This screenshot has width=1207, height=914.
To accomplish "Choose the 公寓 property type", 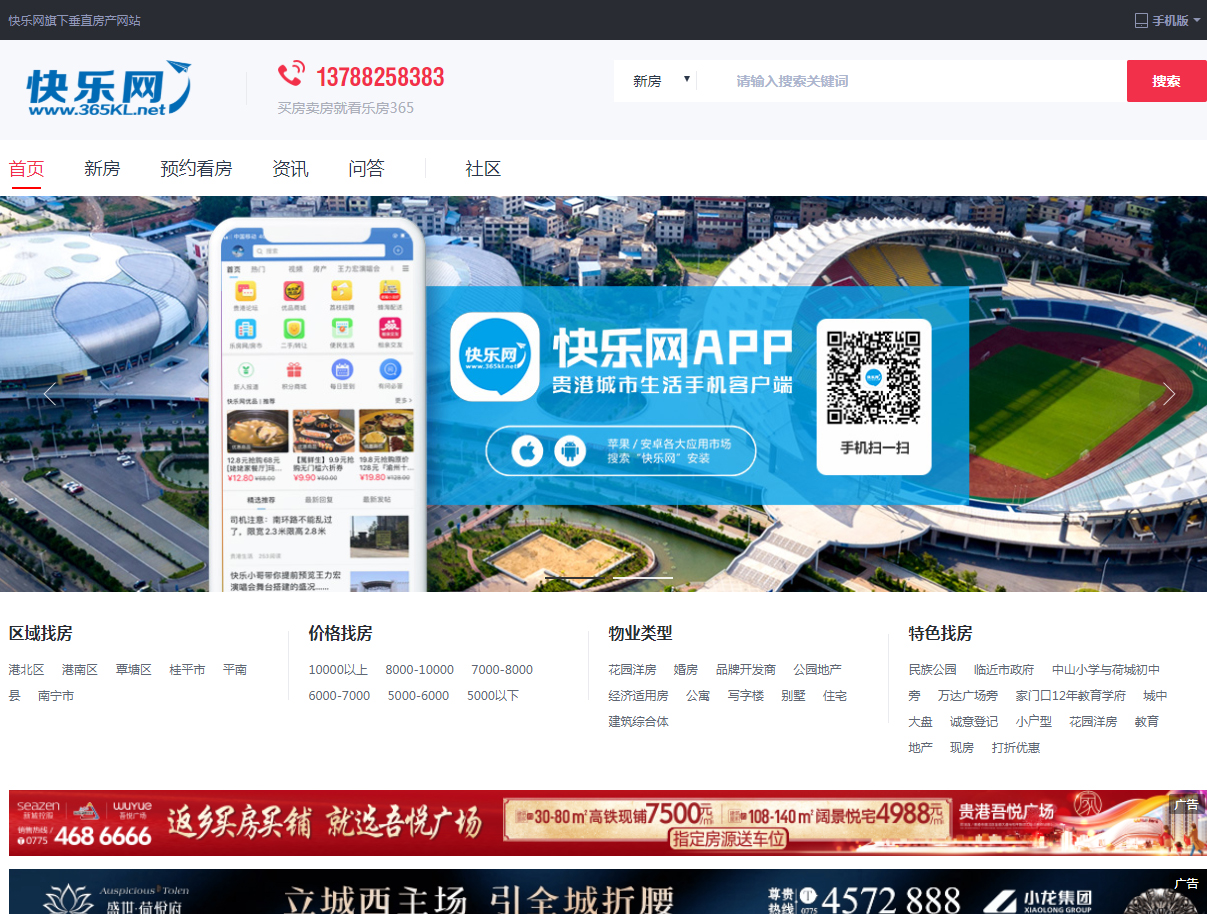I will 698,695.
